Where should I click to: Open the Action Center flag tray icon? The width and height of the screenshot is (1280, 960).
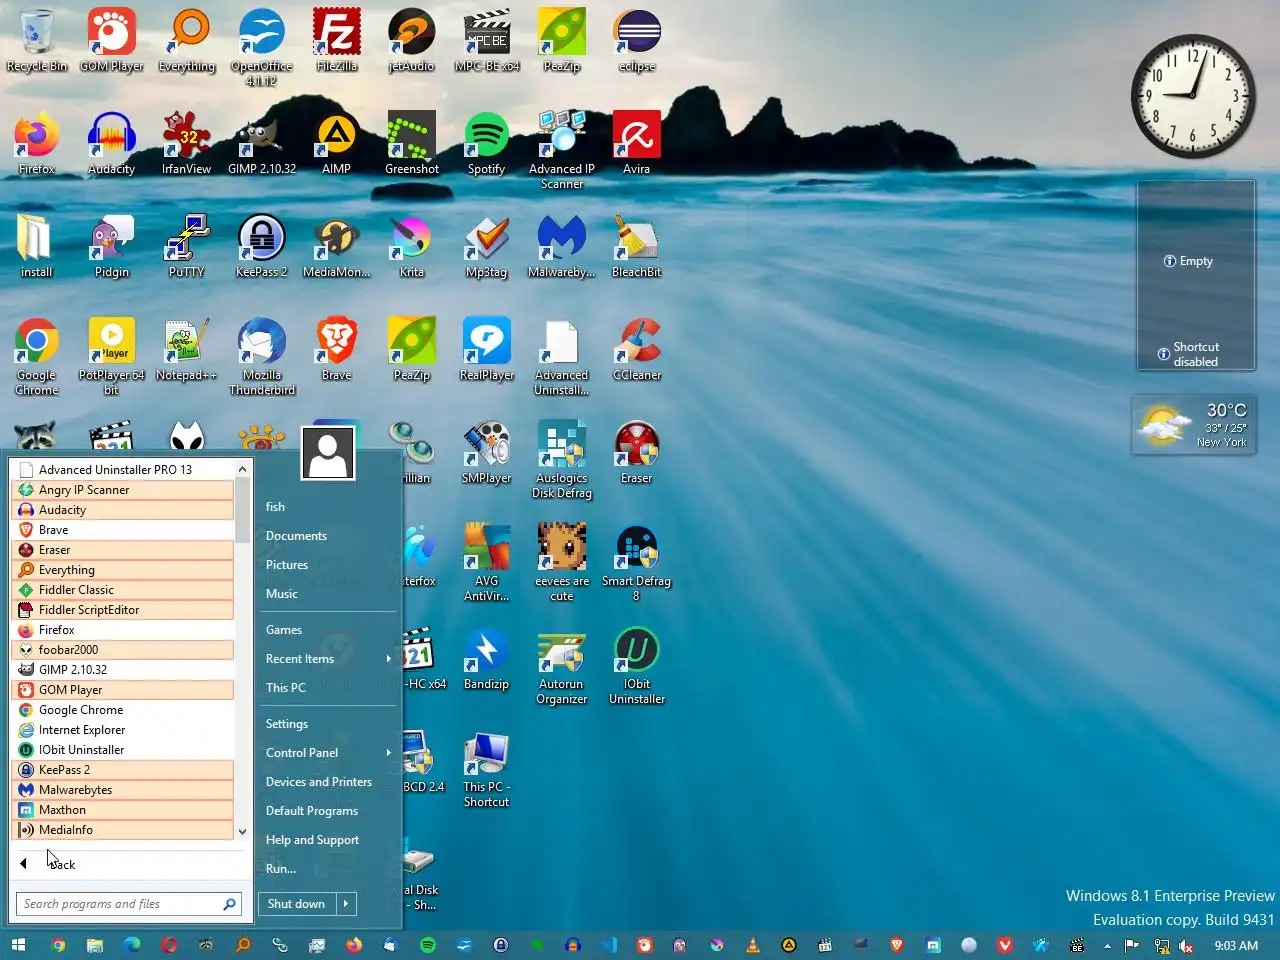(1132, 945)
